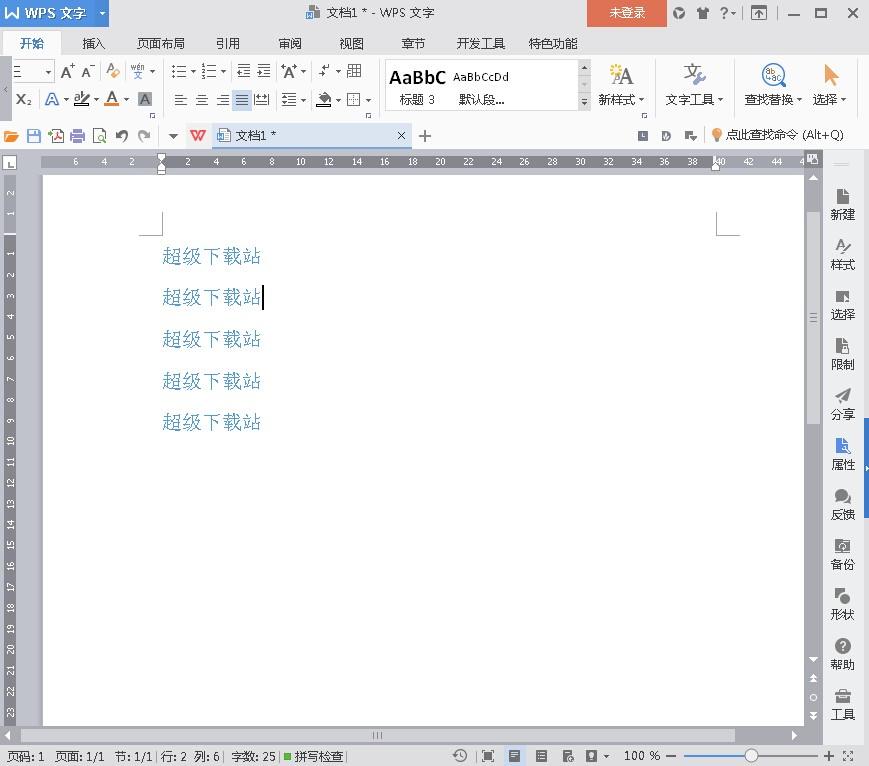Image resolution: width=869 pixels, height=766 pixels.
Task: Open 文字工具 menu
Action: pyautogui.click(x=694, y=86)
